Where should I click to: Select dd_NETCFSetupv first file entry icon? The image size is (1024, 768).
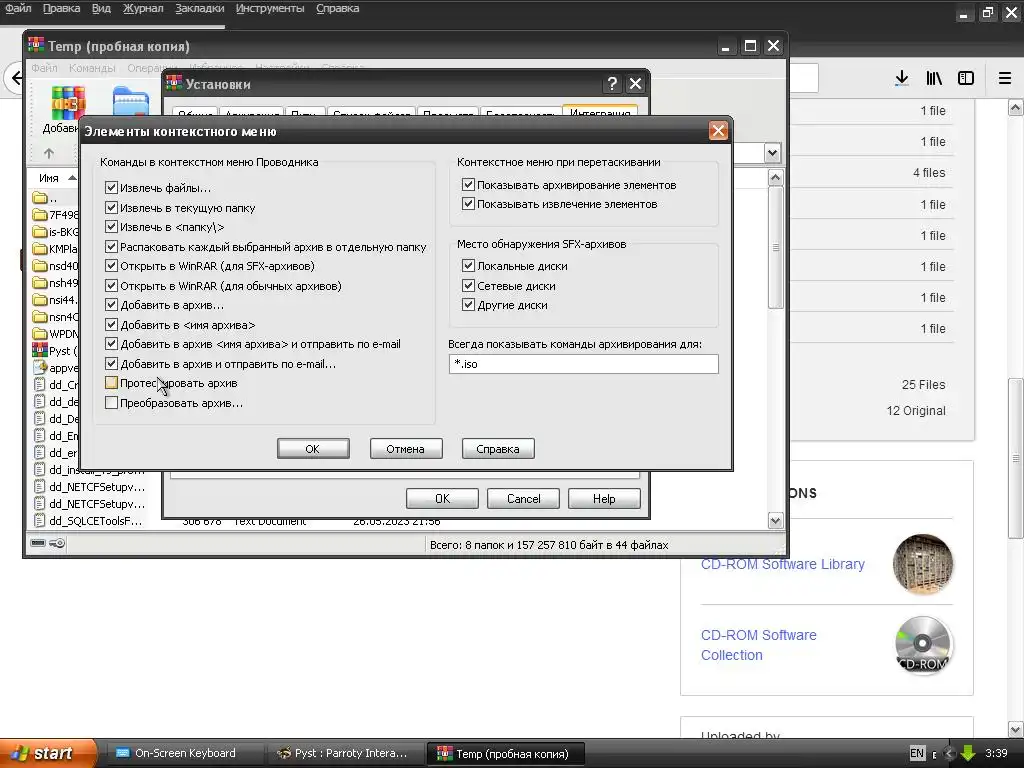coord(39,487)
